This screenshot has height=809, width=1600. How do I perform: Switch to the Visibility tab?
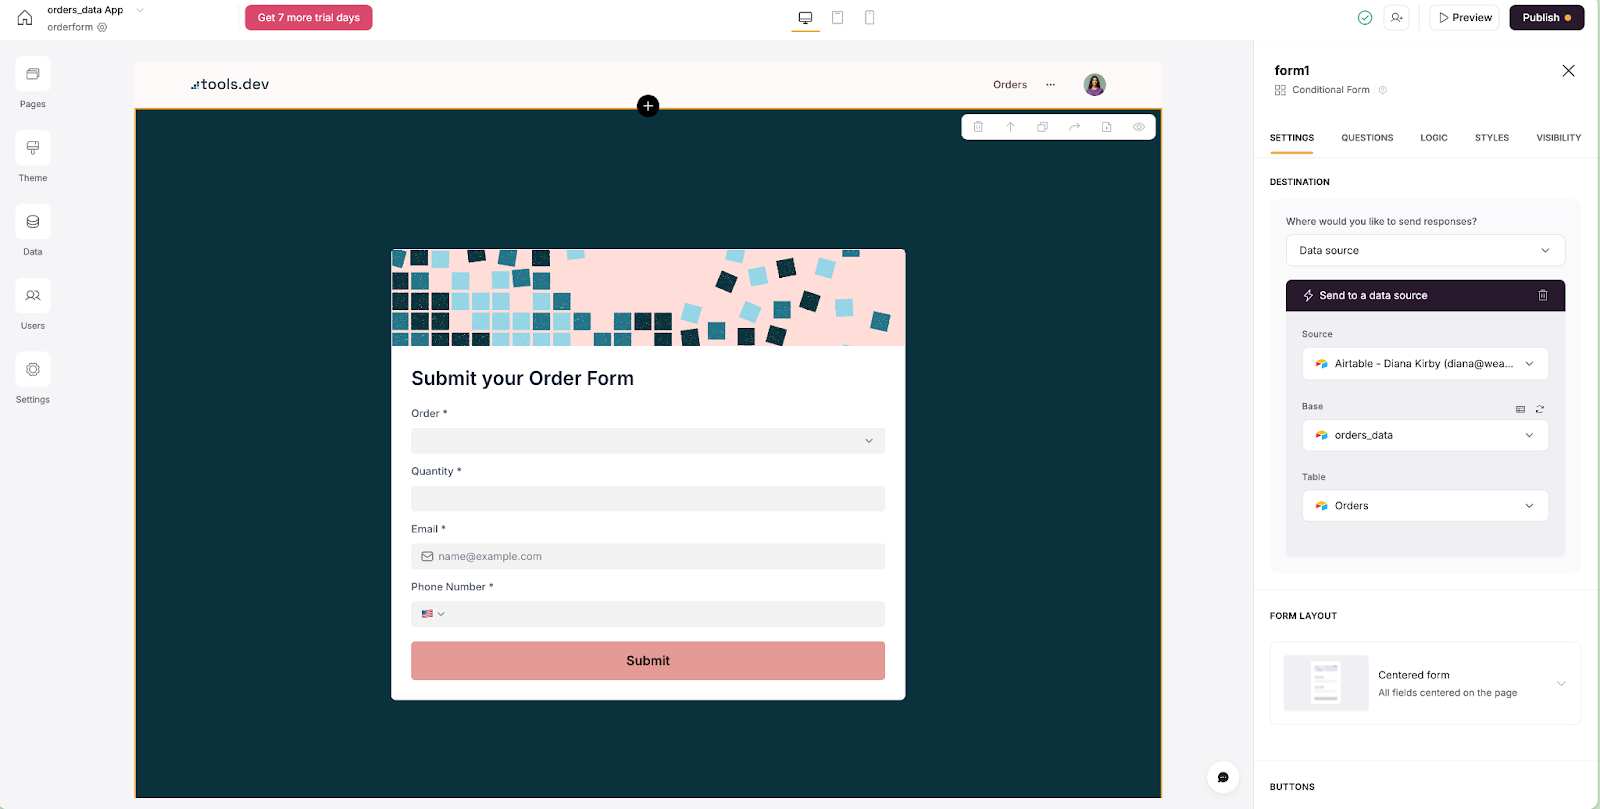coord(1559,138)
